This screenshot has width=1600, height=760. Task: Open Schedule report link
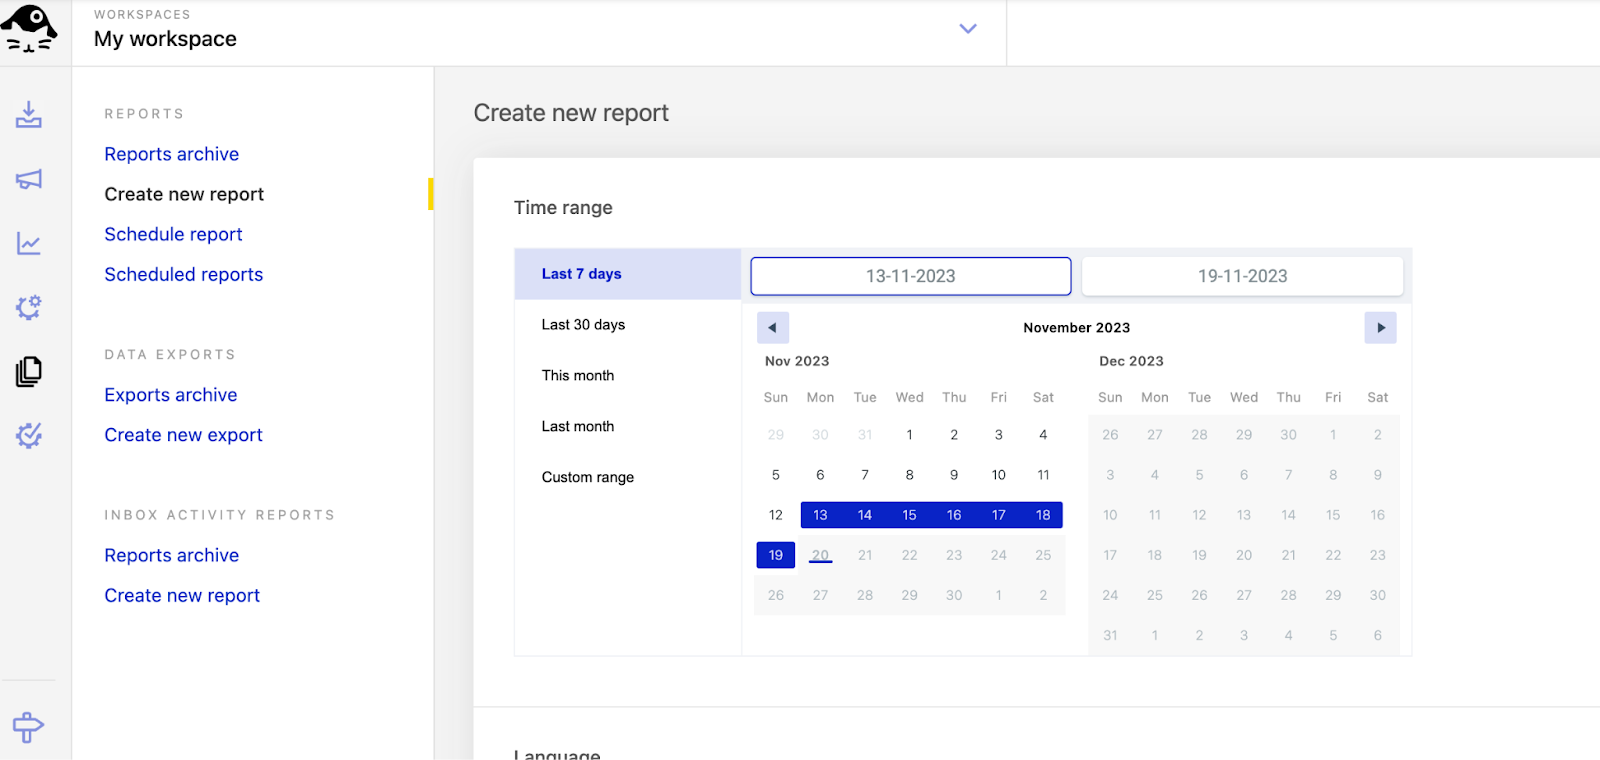(x=173, y=234)
